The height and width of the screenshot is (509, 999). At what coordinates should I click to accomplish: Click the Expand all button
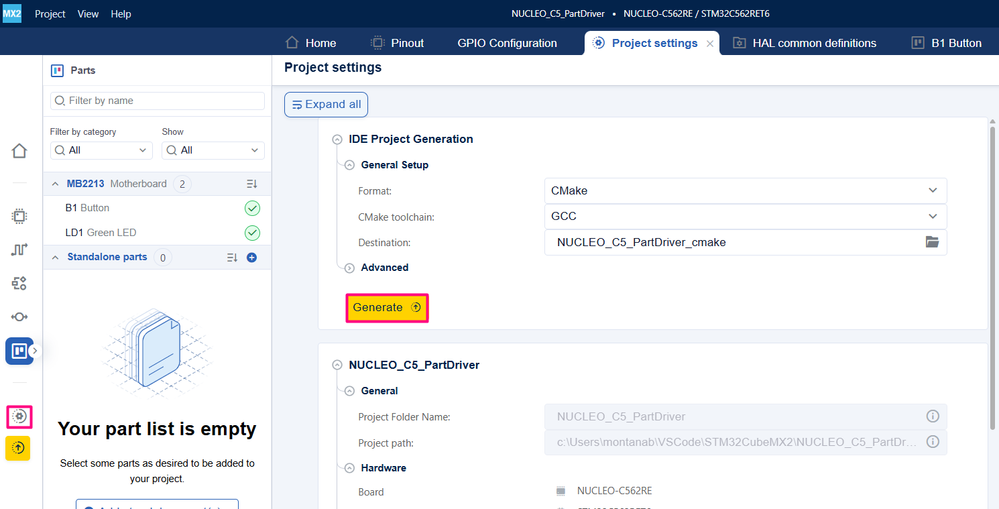coord(326,104)
